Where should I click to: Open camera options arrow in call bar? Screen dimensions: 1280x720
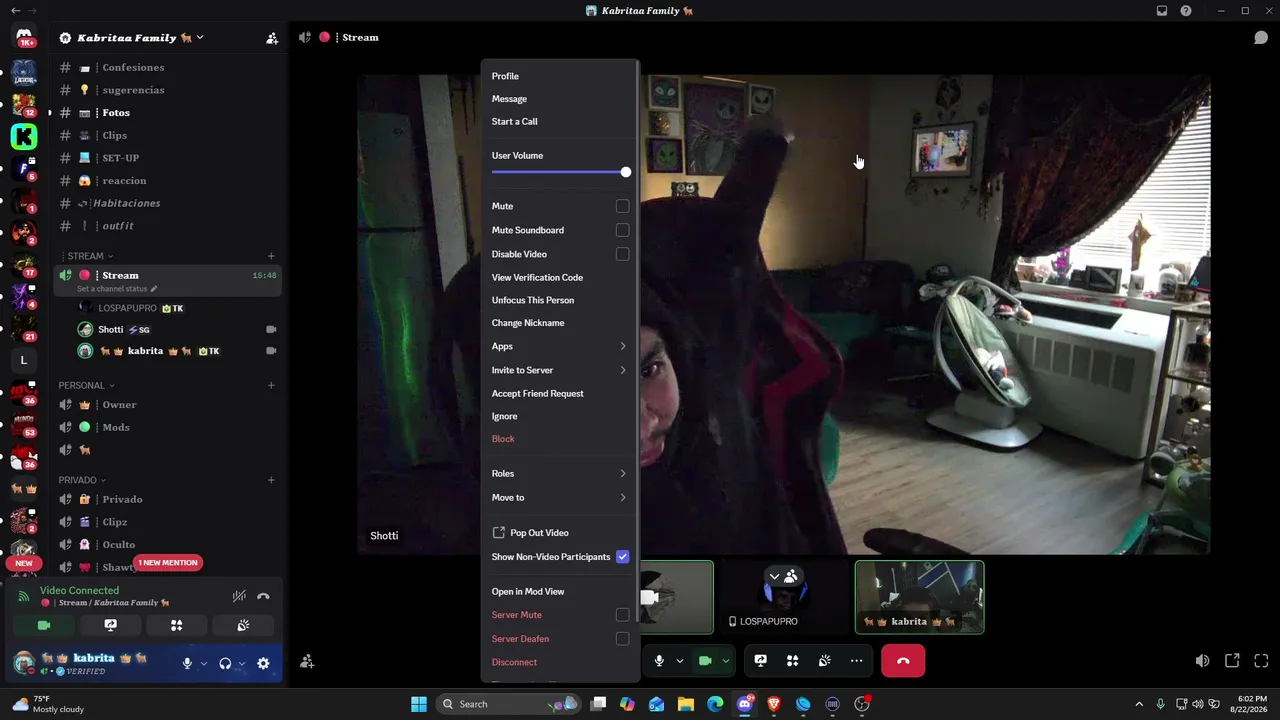point(726,661)
